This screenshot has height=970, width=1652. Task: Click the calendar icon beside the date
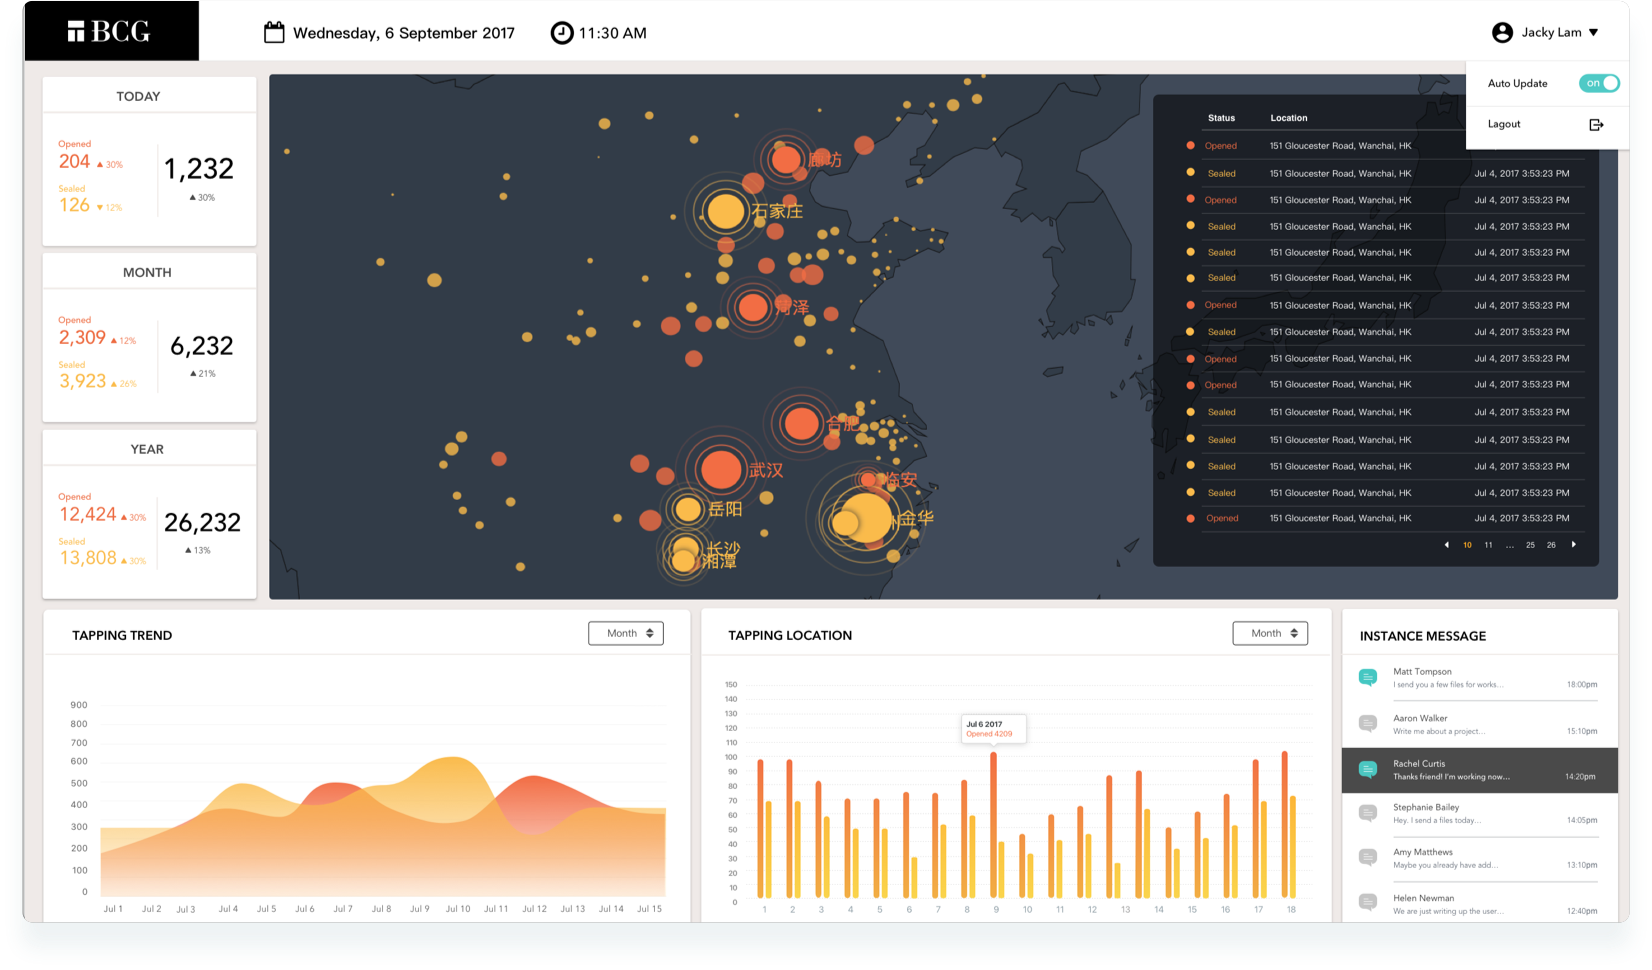(274, 33)
